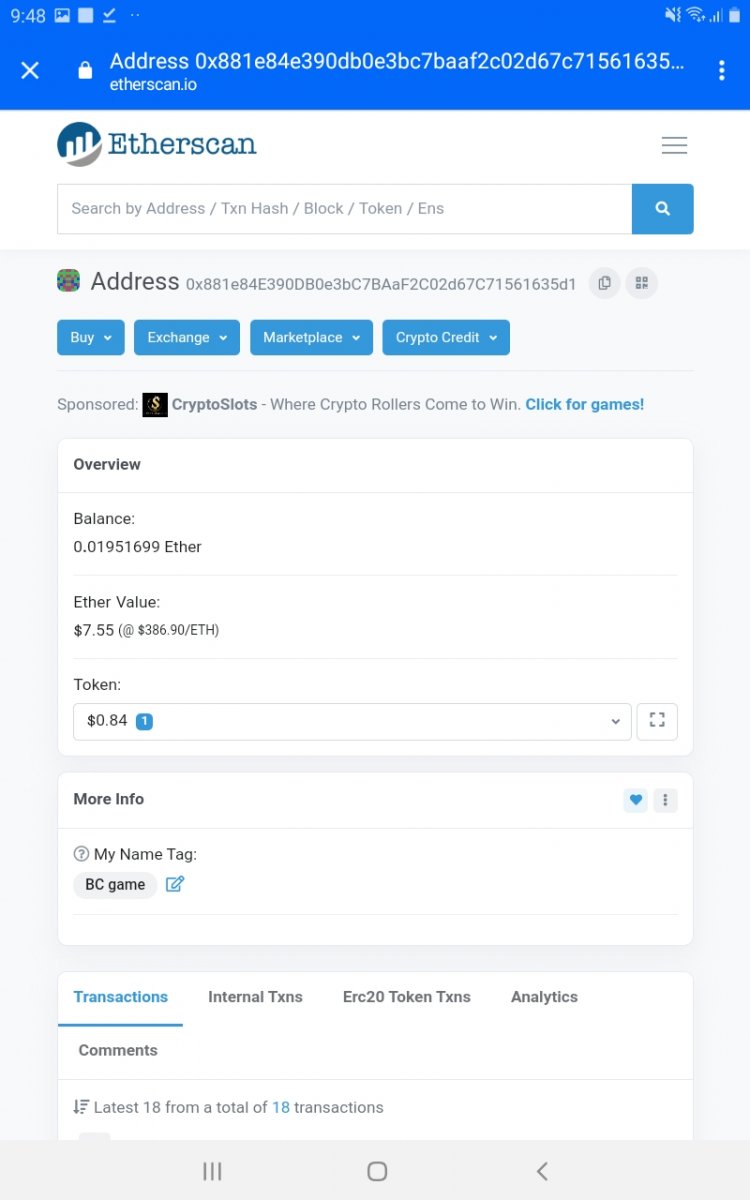The height and width of the screenshot is (1200, 750).
Task: Expand the Exchange dropdown
Action: (187, 338)
